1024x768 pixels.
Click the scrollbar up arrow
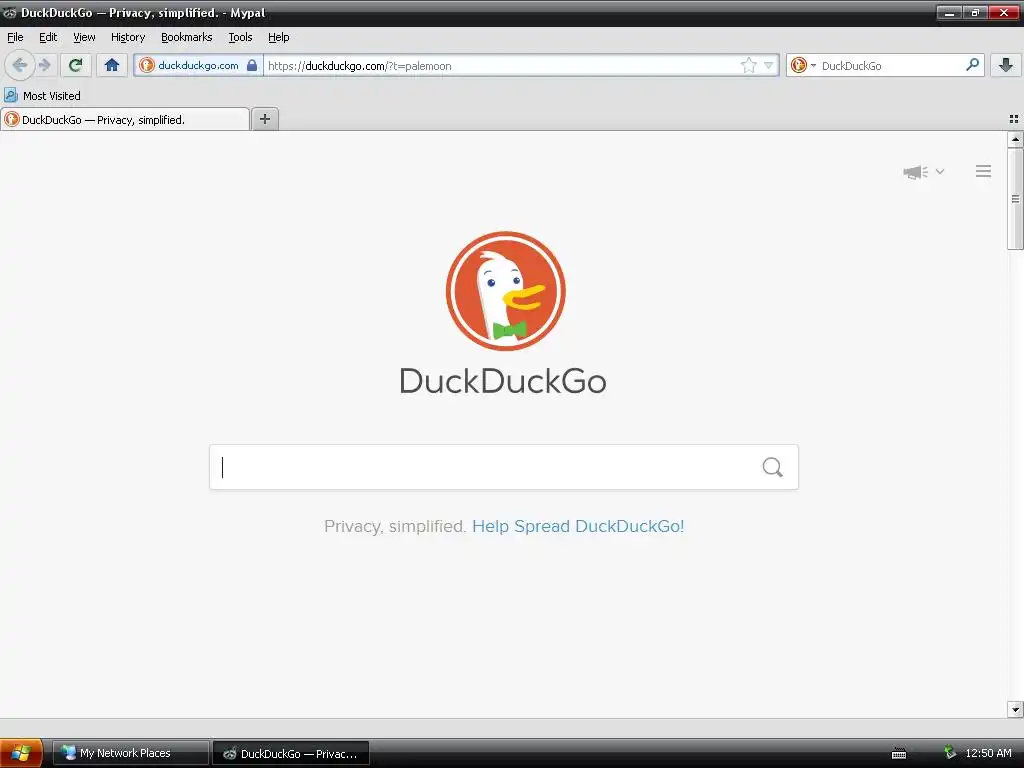pos(1015,139)
